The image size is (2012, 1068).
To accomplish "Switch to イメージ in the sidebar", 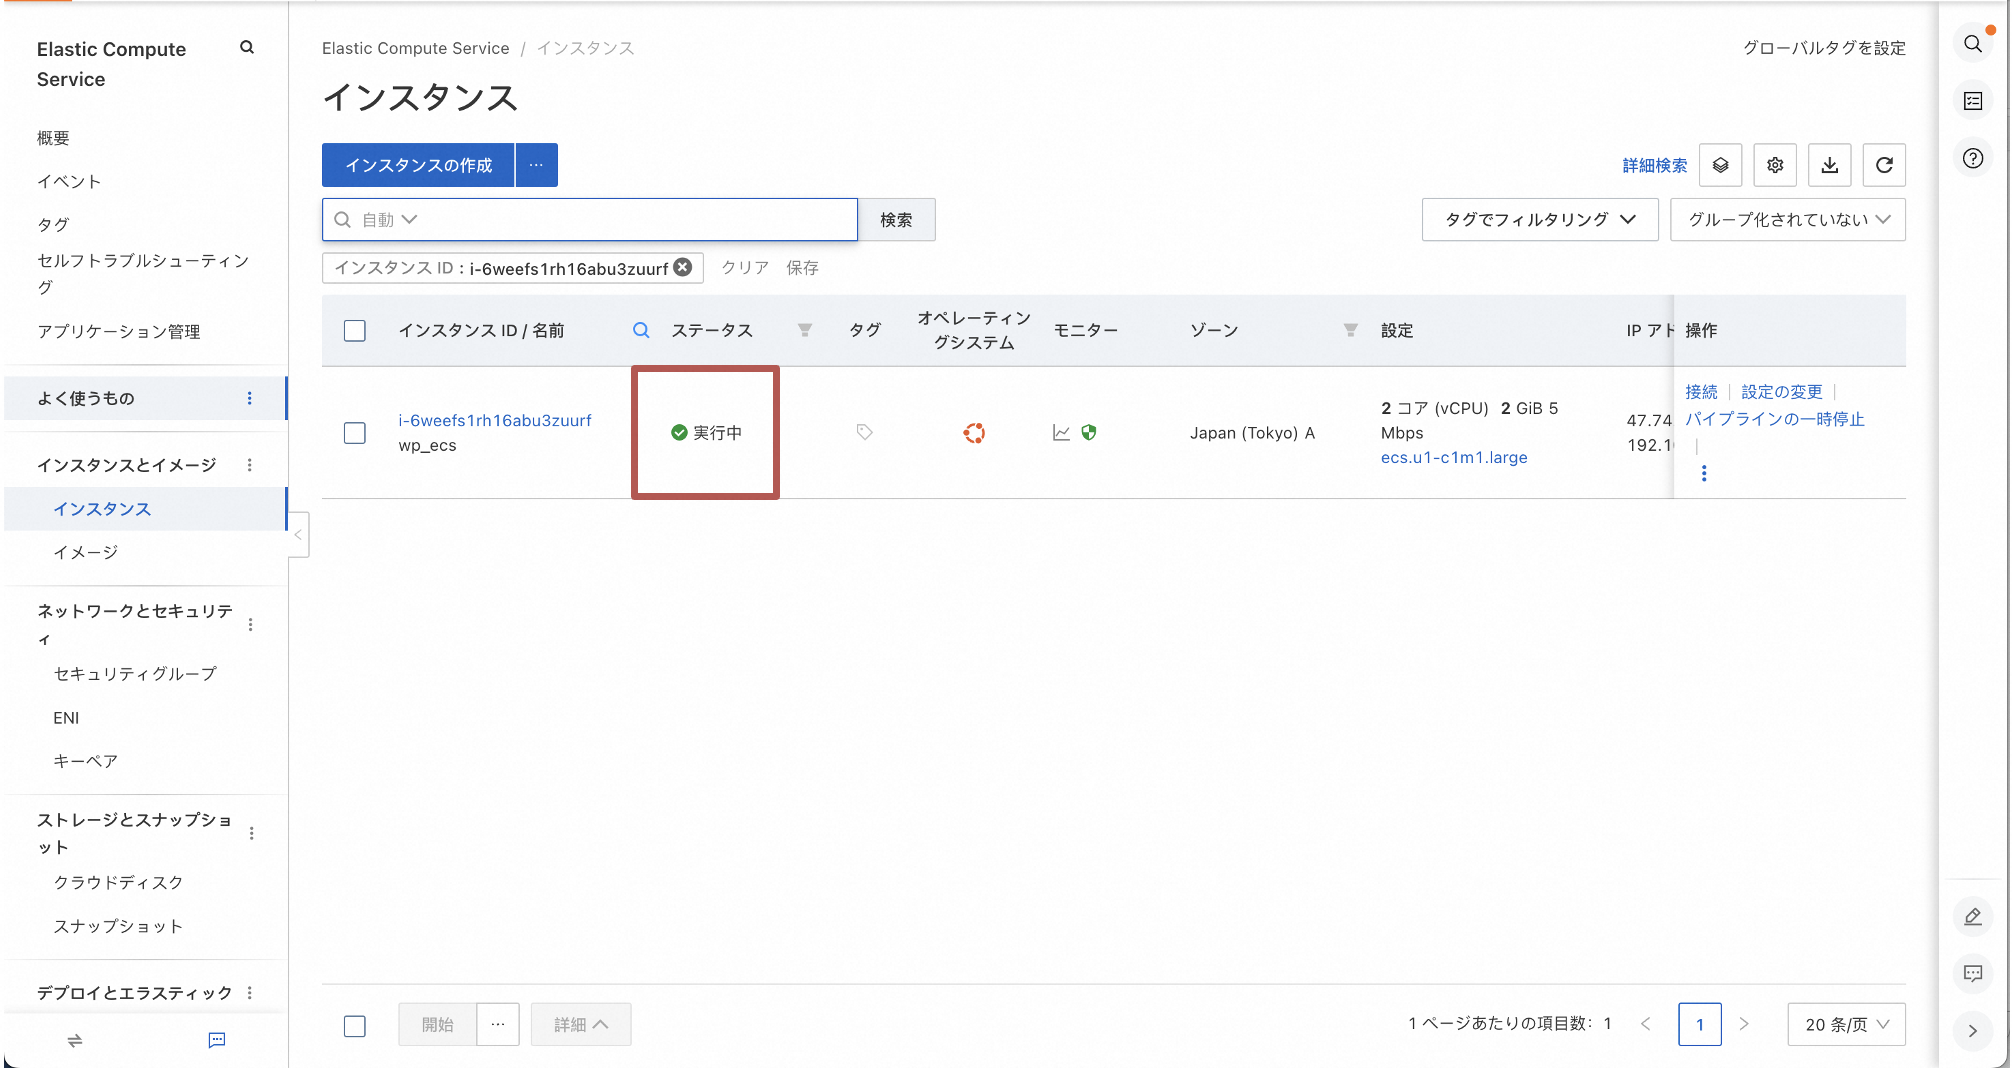I will (x=86, y=551).
